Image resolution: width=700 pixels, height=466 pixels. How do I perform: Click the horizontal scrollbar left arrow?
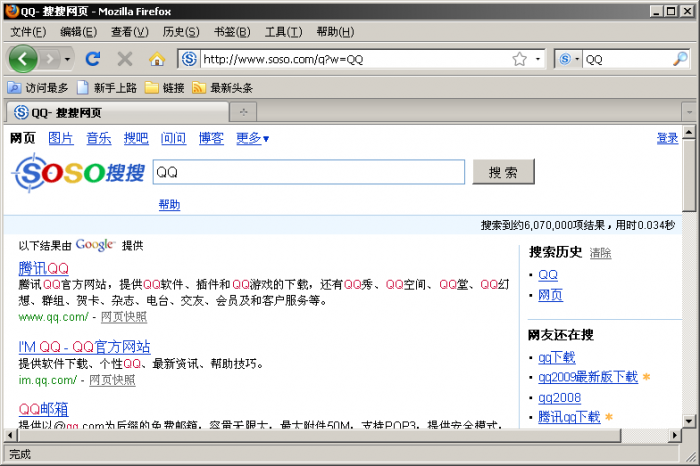tap(10, 435)
